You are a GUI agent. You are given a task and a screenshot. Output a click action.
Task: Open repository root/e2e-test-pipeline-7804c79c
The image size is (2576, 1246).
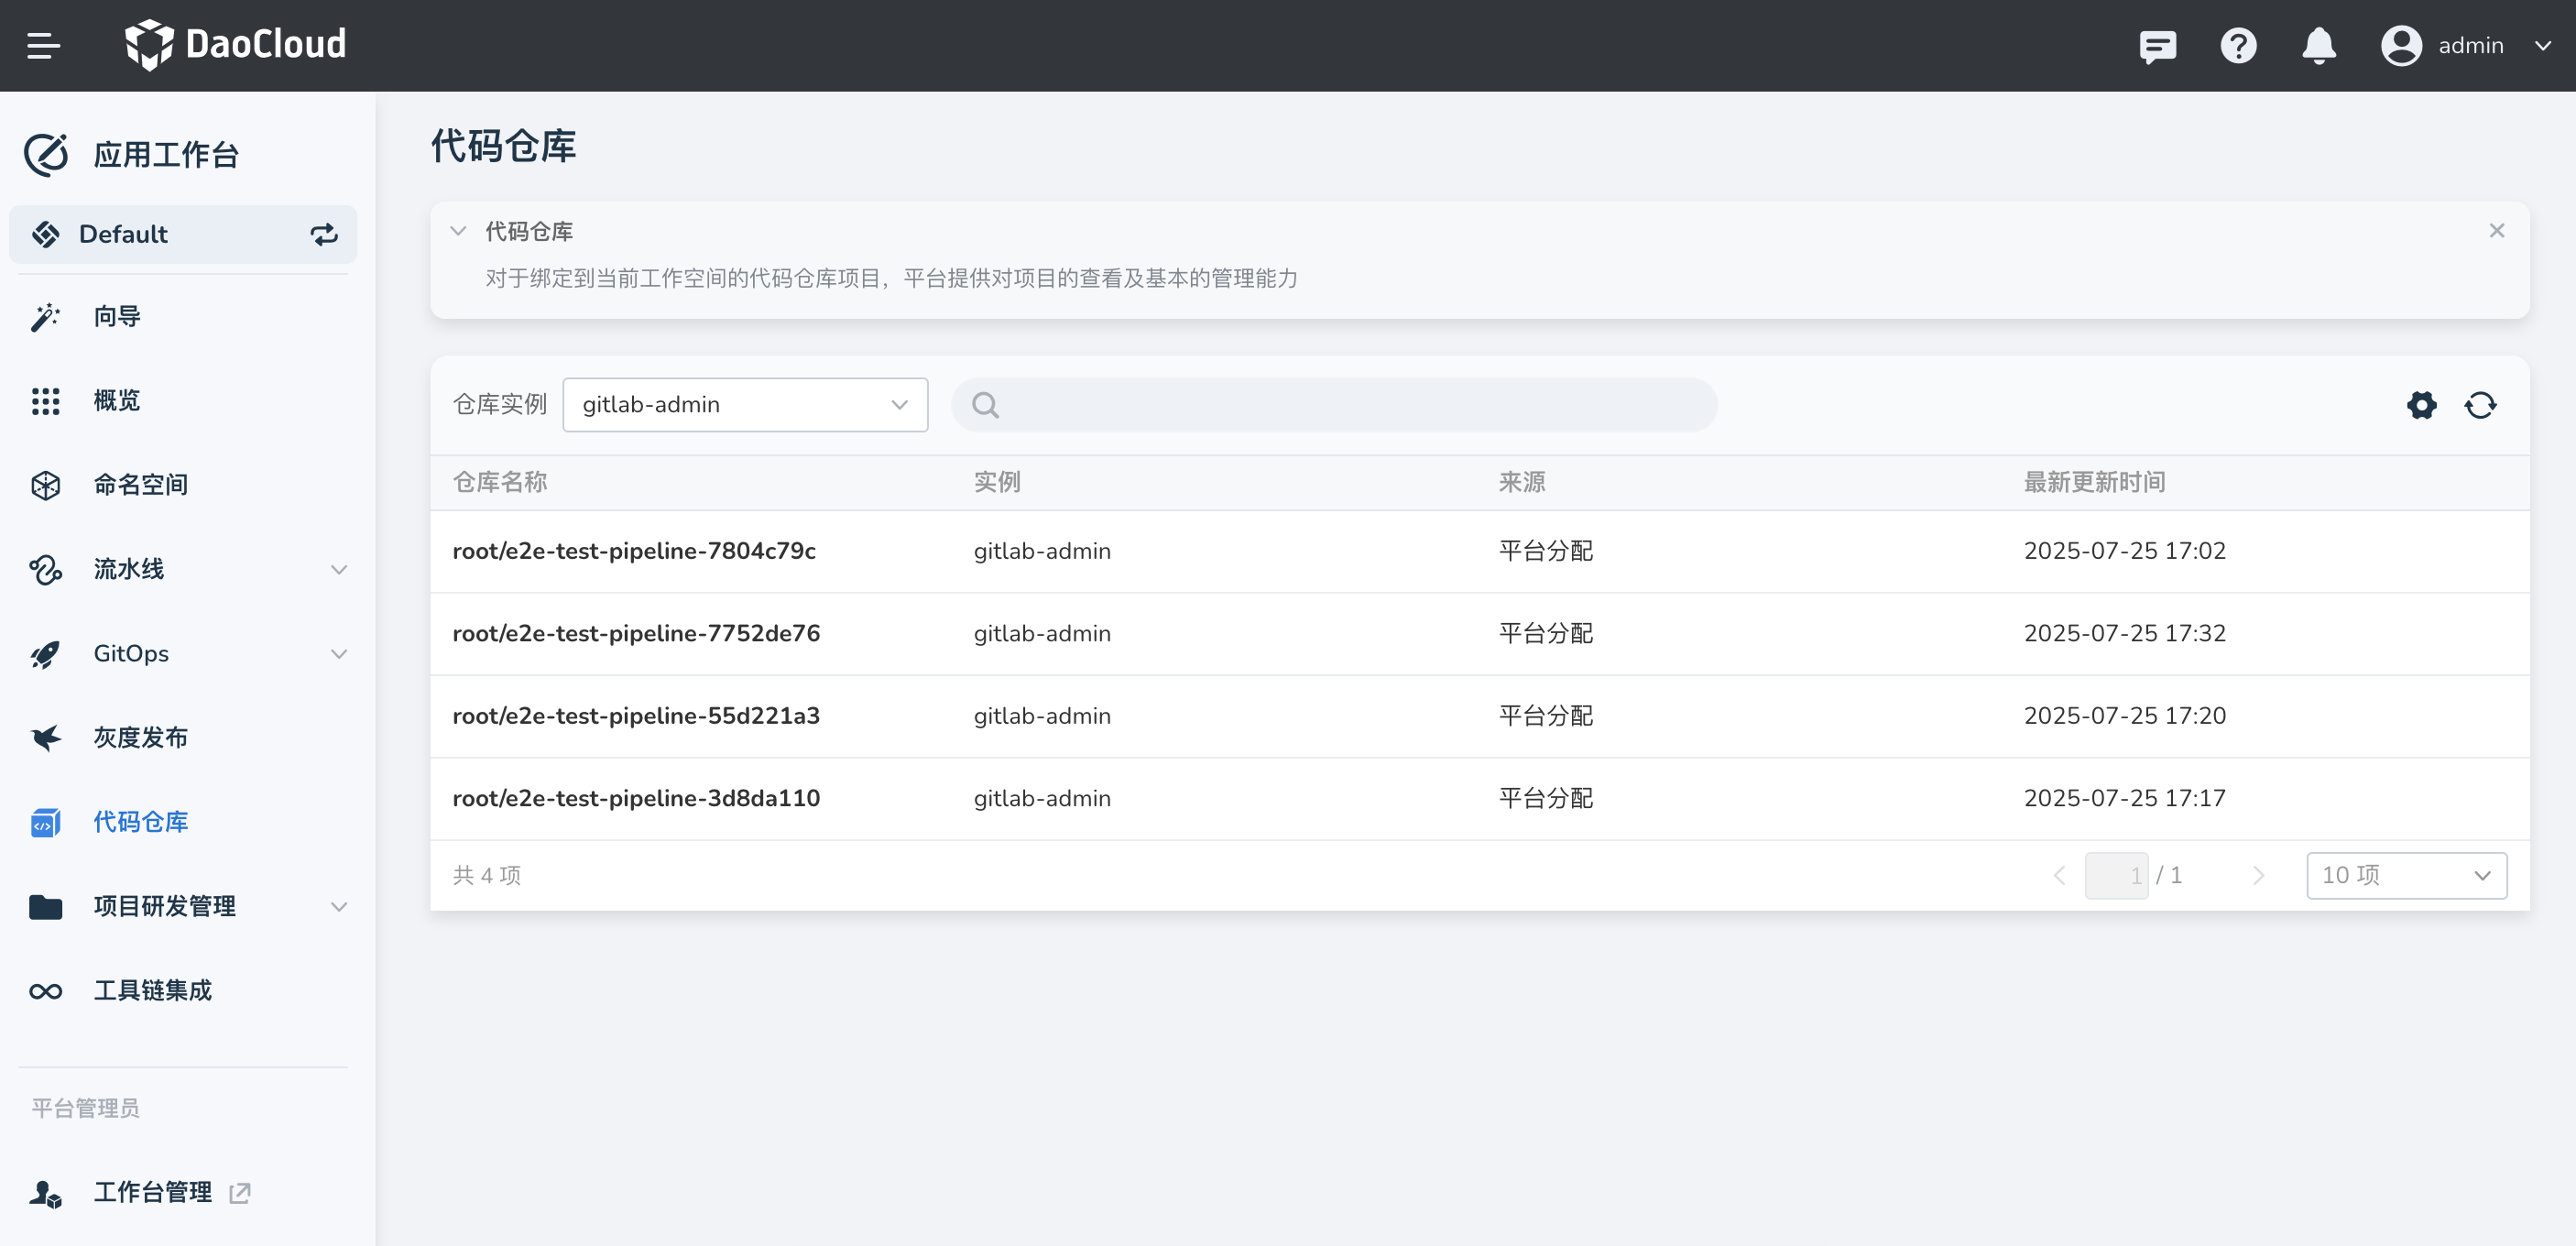[x=633, y=551]
